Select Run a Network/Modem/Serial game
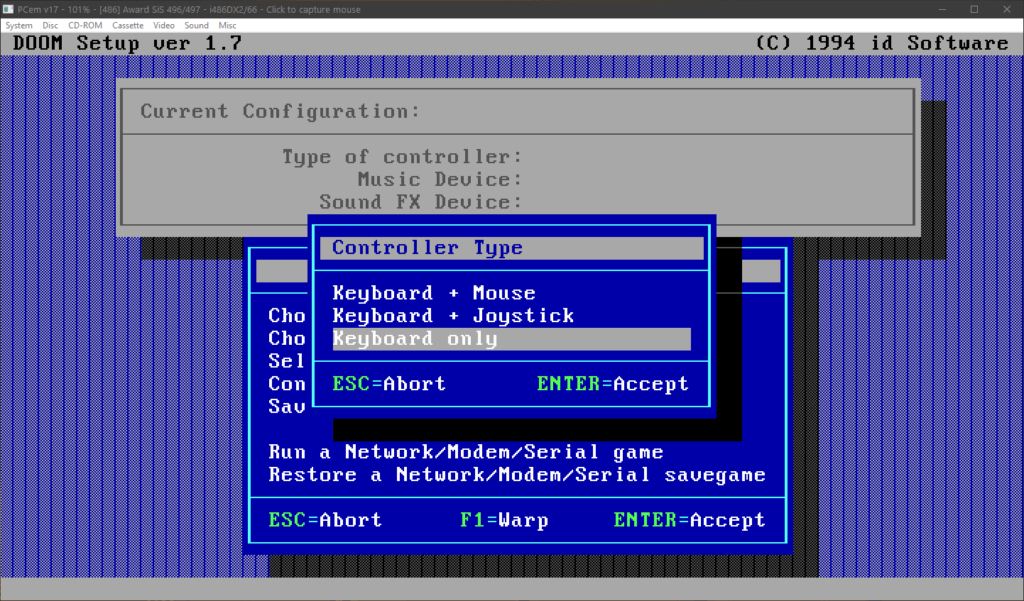The image size is (1024, 601). point(466,452)
